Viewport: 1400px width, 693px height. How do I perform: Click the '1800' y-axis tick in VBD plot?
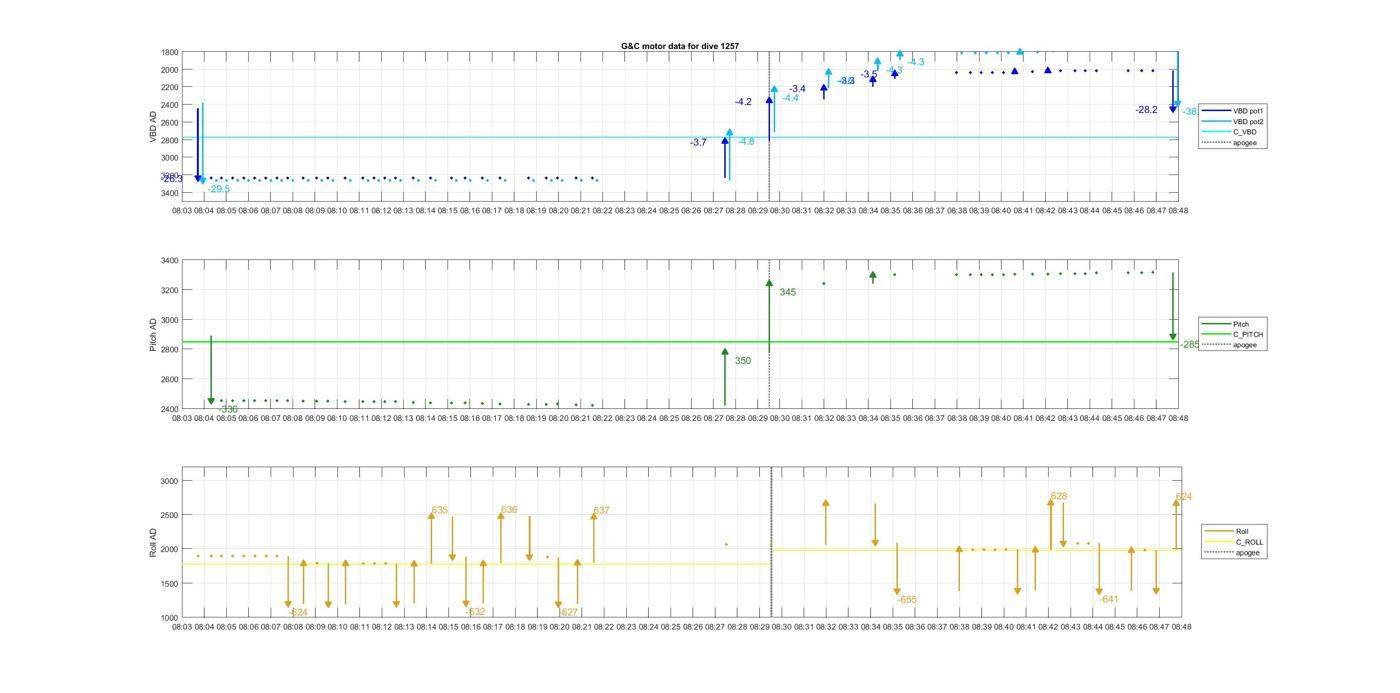point(169,52)
